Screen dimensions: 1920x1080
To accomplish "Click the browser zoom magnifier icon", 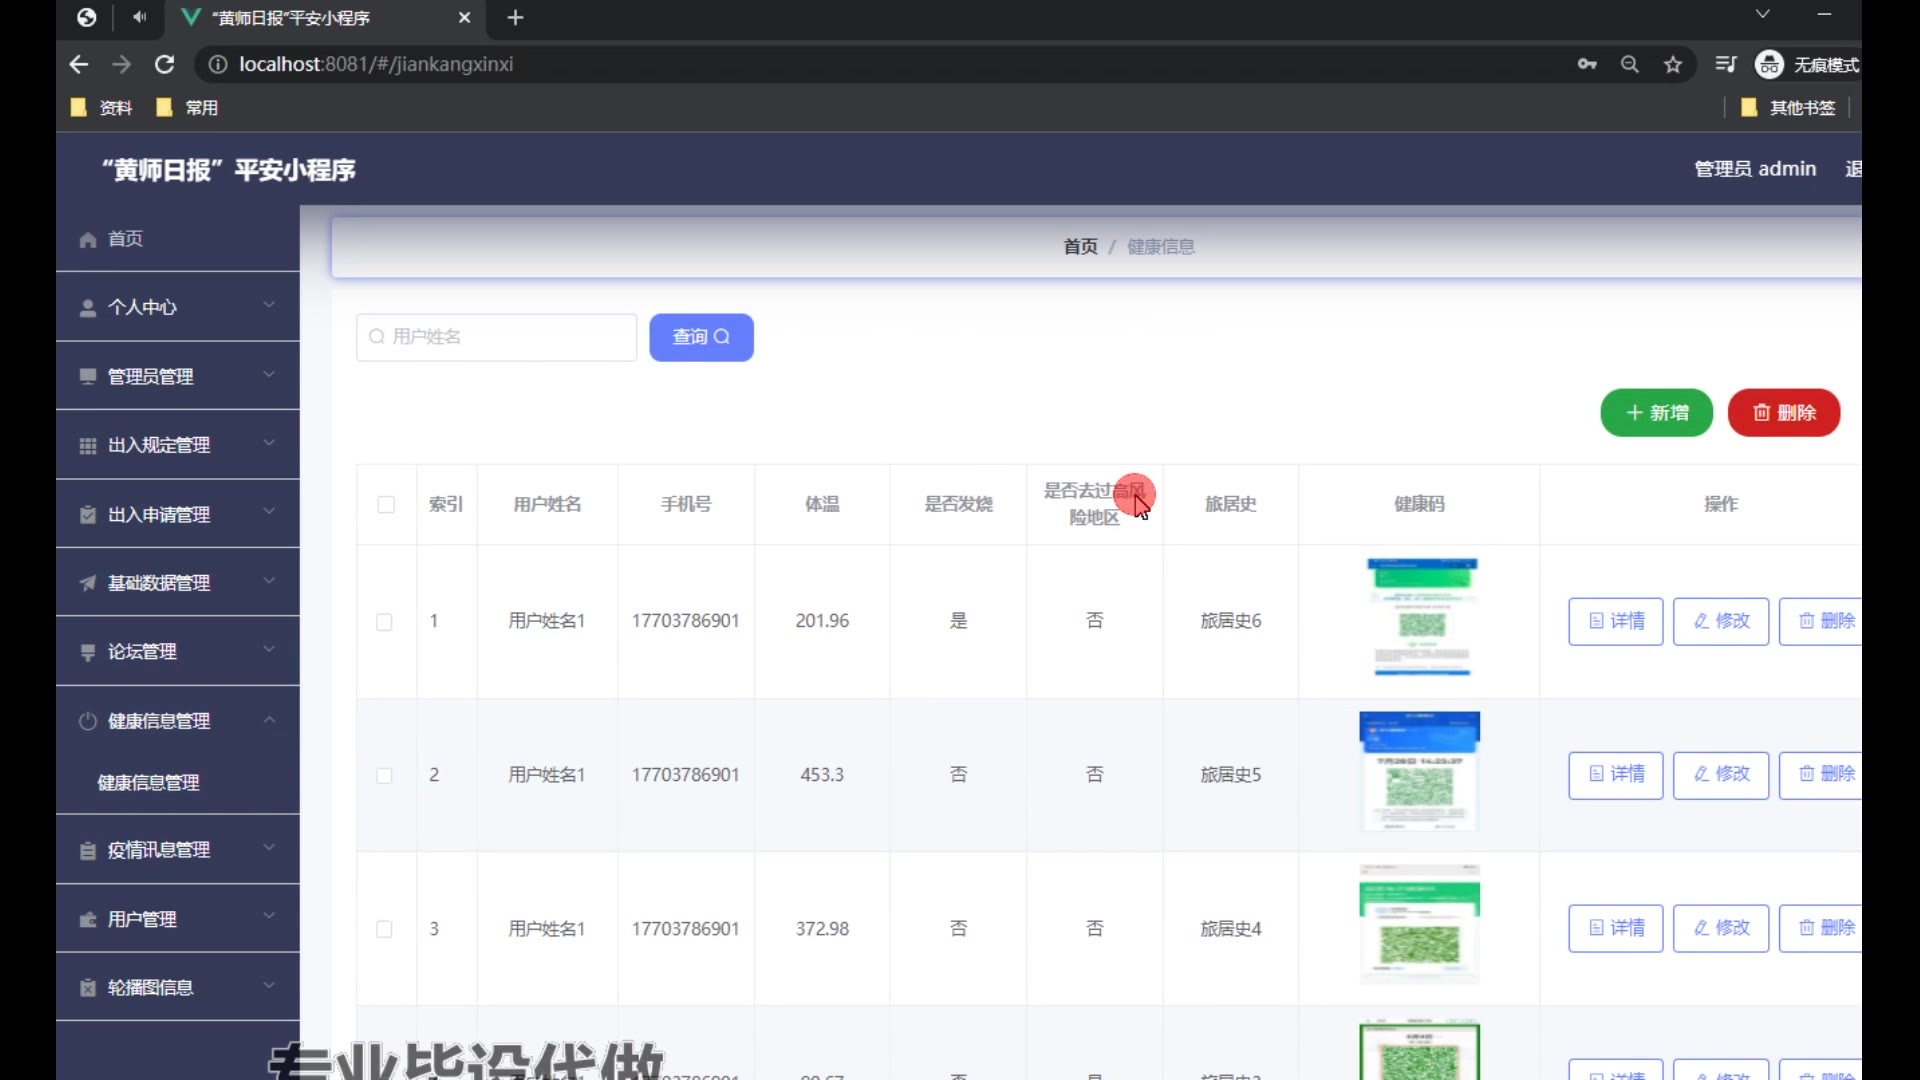I will click(x=1630, y=65).
